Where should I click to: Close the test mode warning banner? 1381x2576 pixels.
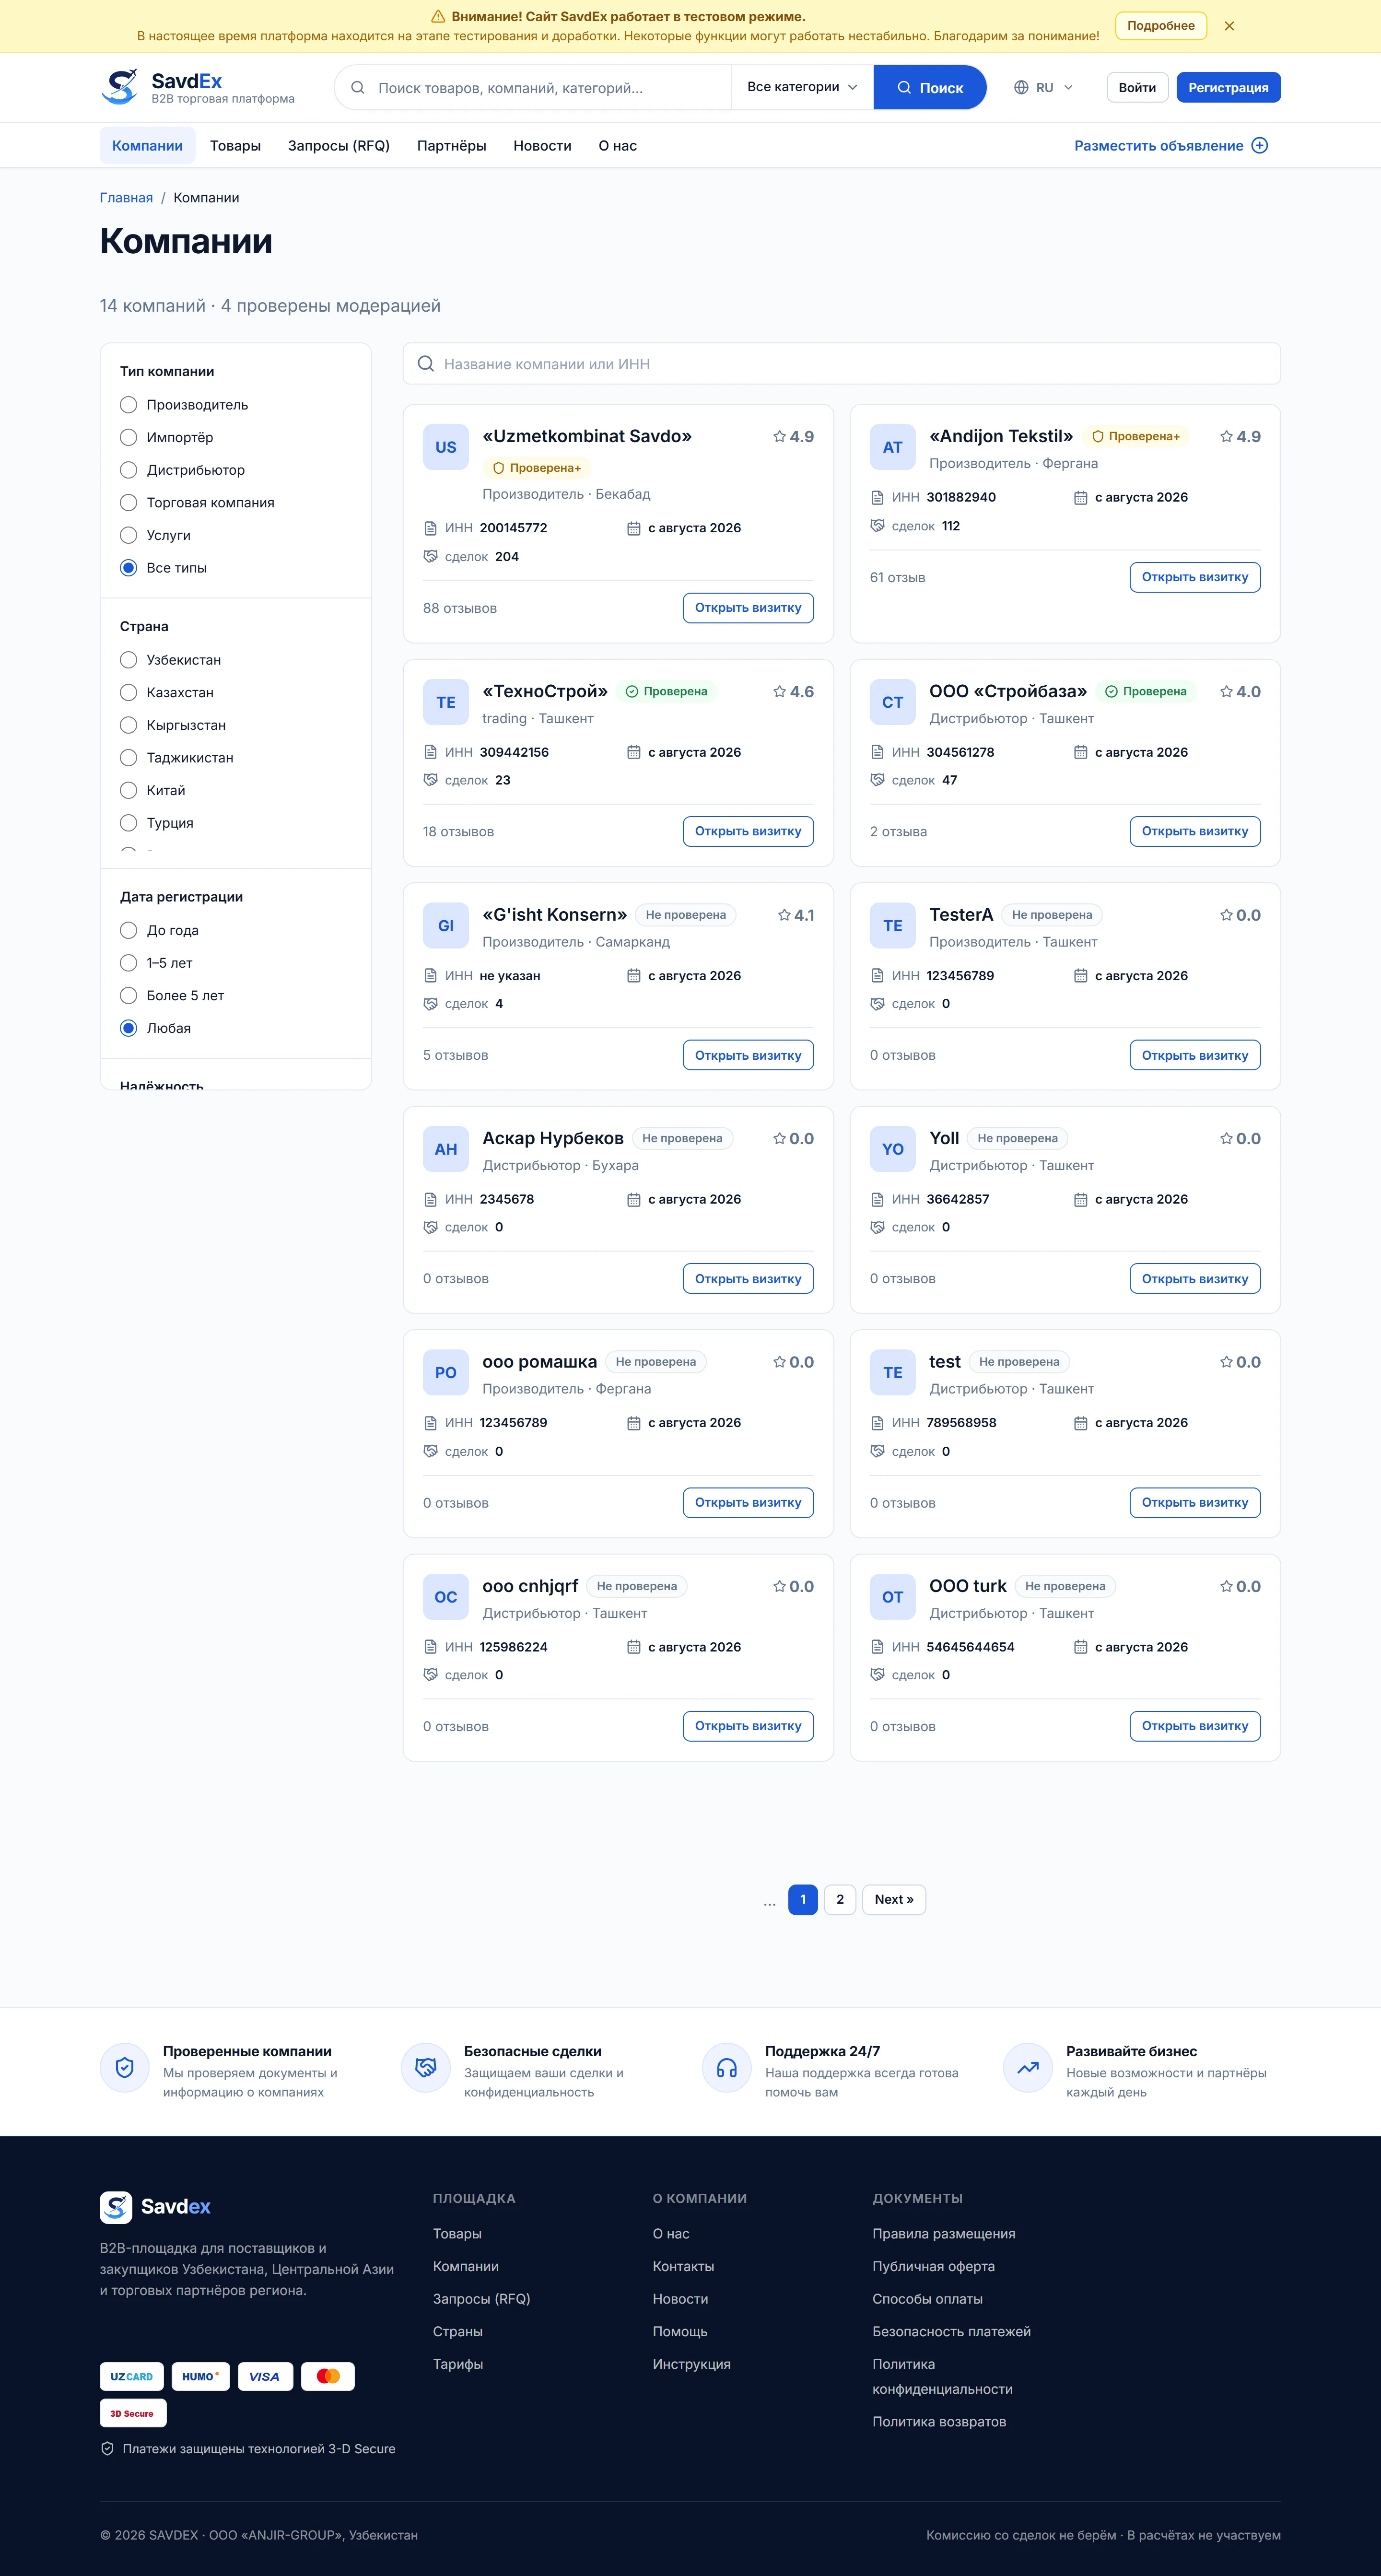tap(1229, 26)
